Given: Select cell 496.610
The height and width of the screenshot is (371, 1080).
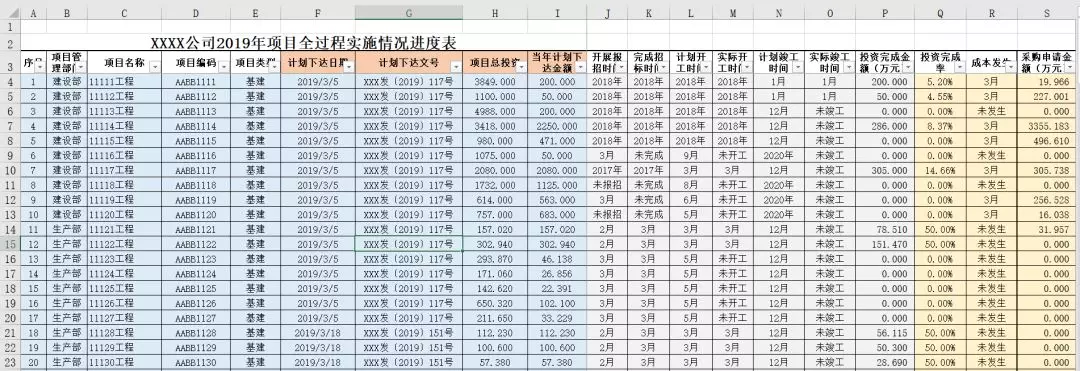Looking at the screenshot, I should pyautogui.click(x=1047, y=141).
